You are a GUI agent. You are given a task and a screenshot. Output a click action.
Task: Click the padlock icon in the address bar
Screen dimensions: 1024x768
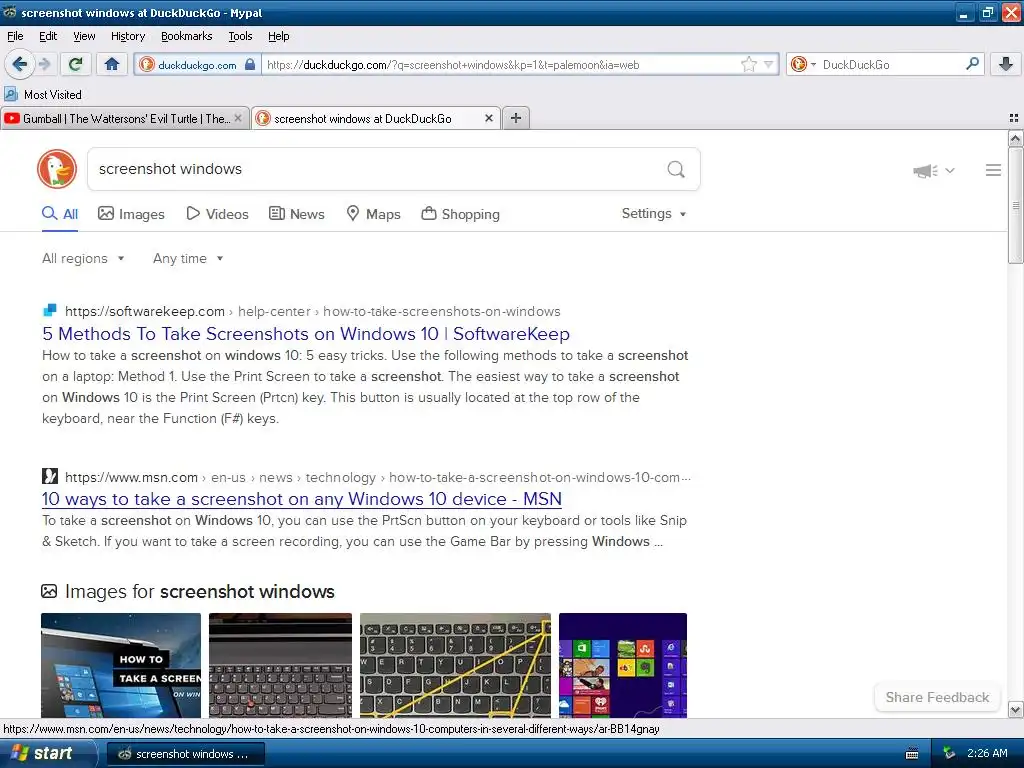249,65
